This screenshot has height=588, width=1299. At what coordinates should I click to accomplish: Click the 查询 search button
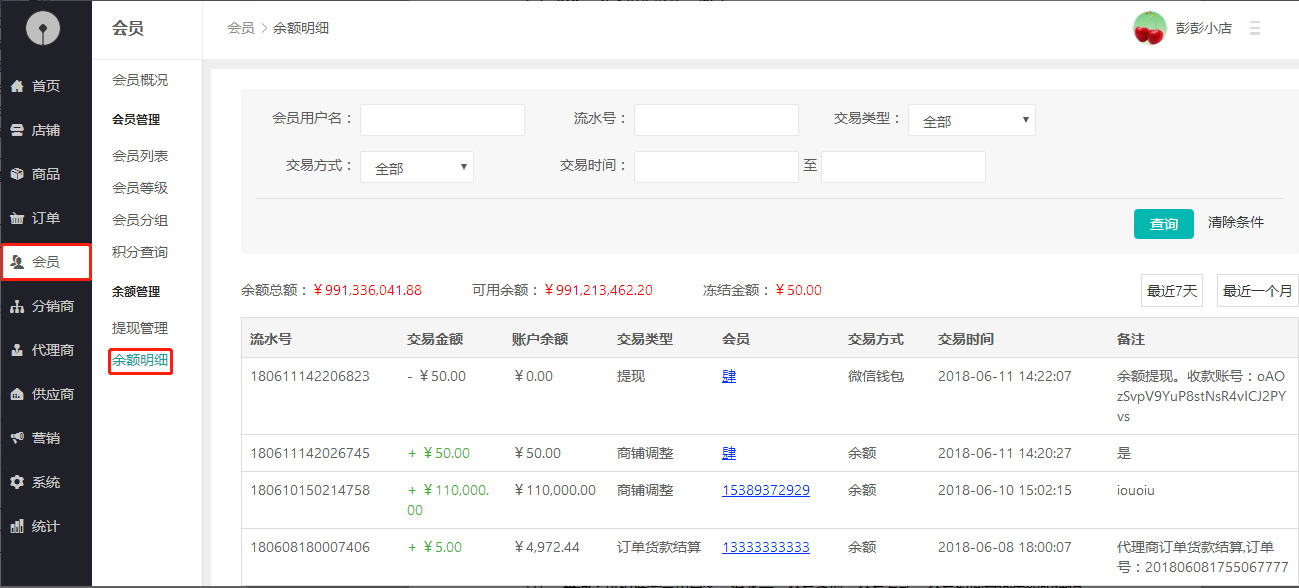[1163, 223]
